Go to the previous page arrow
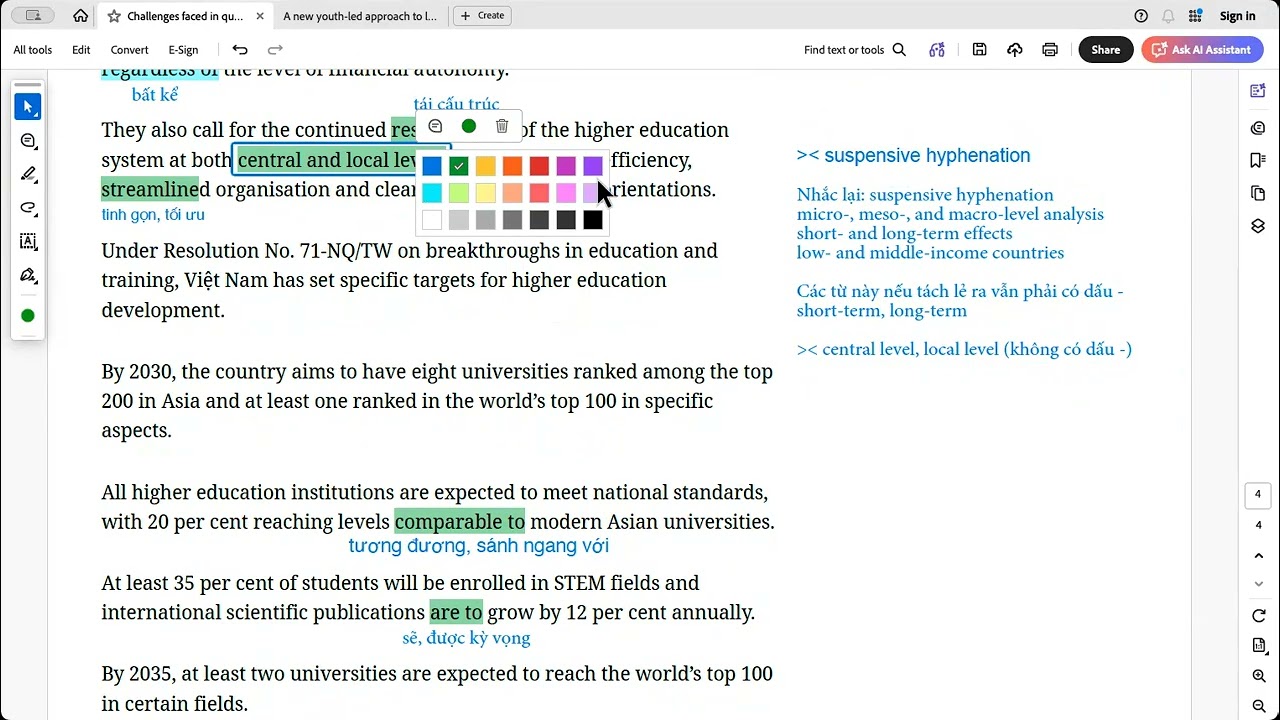The width and height of the screenshot is (1280, 720). click(x=1259, y=556)
